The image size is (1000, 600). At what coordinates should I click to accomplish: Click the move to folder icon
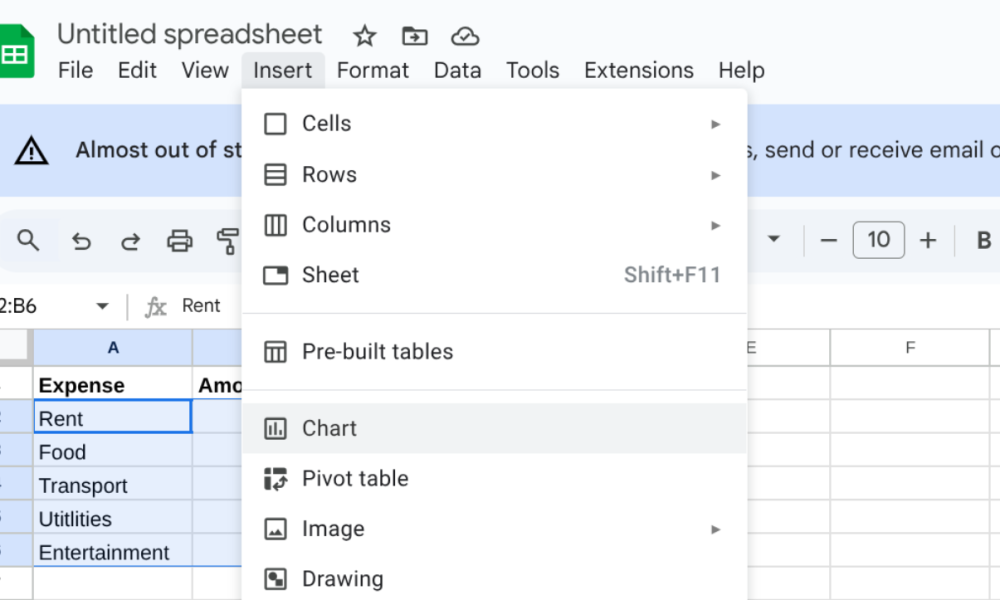[414, 36]
